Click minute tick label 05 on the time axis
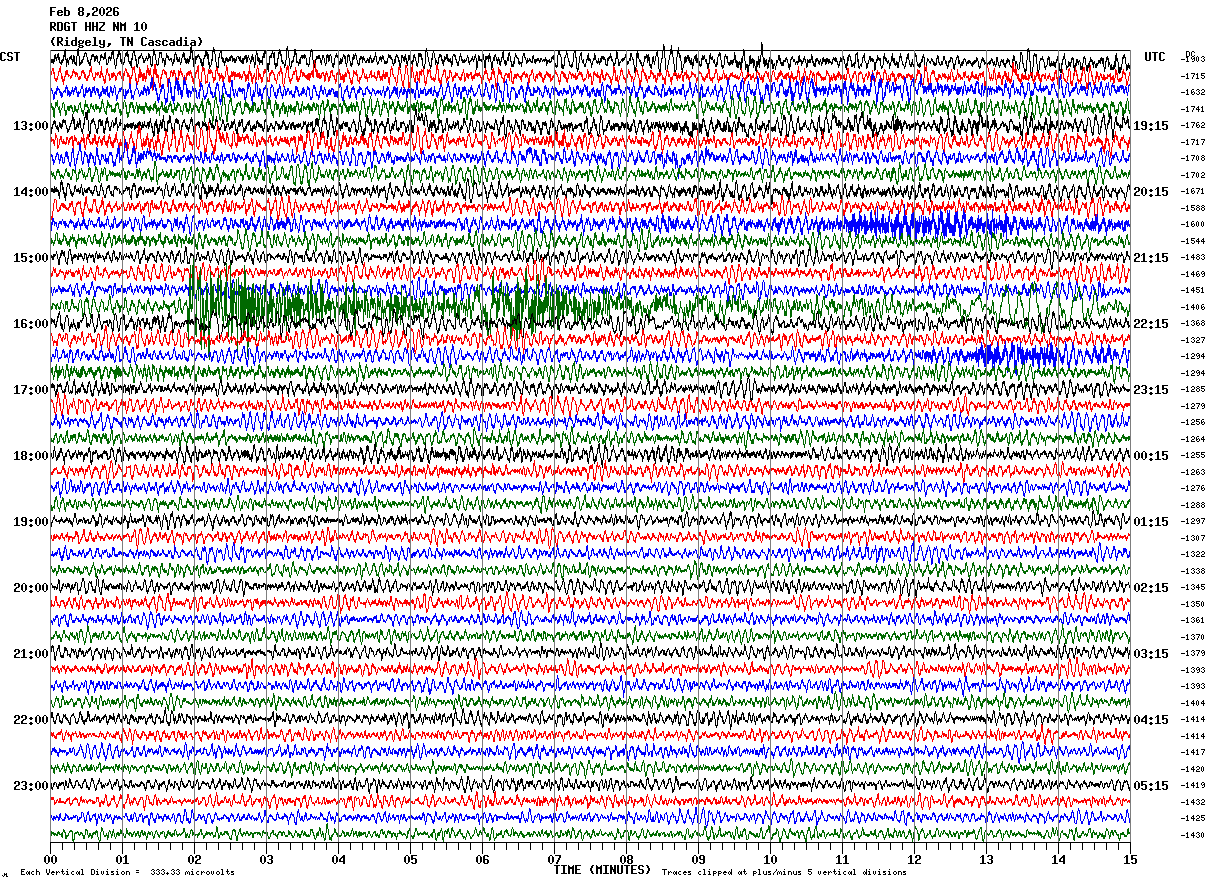 410,859
